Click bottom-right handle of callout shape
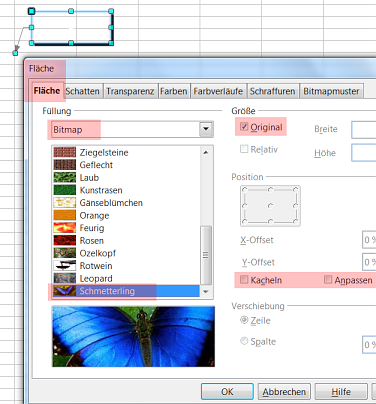The height and width of the screenshot is (404, 376). (111, 43)
